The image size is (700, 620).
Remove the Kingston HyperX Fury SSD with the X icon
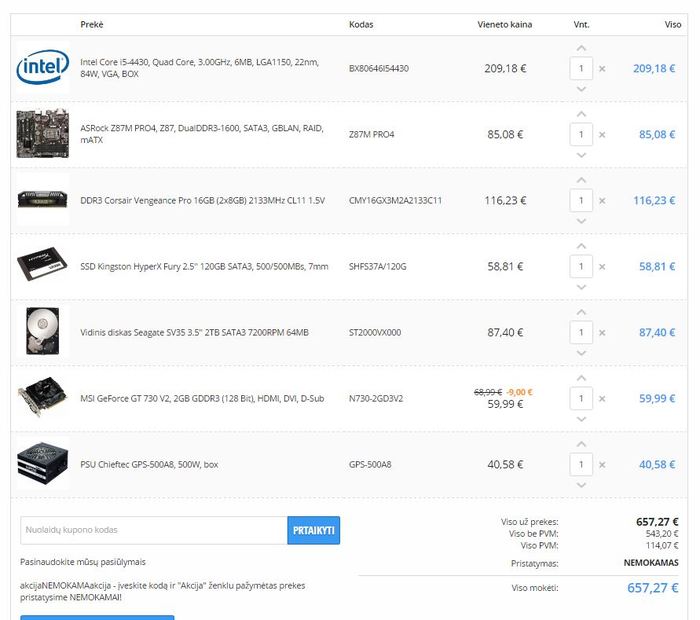(x=602, y=267)
